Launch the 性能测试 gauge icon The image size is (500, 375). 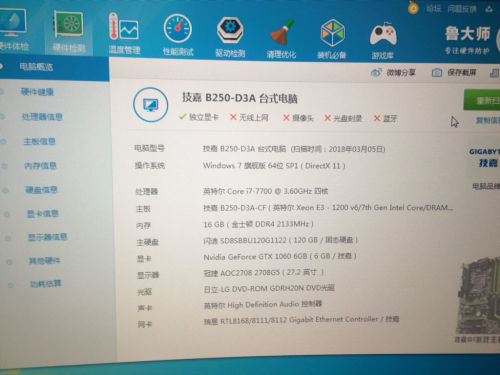click(x=178, y=28)
